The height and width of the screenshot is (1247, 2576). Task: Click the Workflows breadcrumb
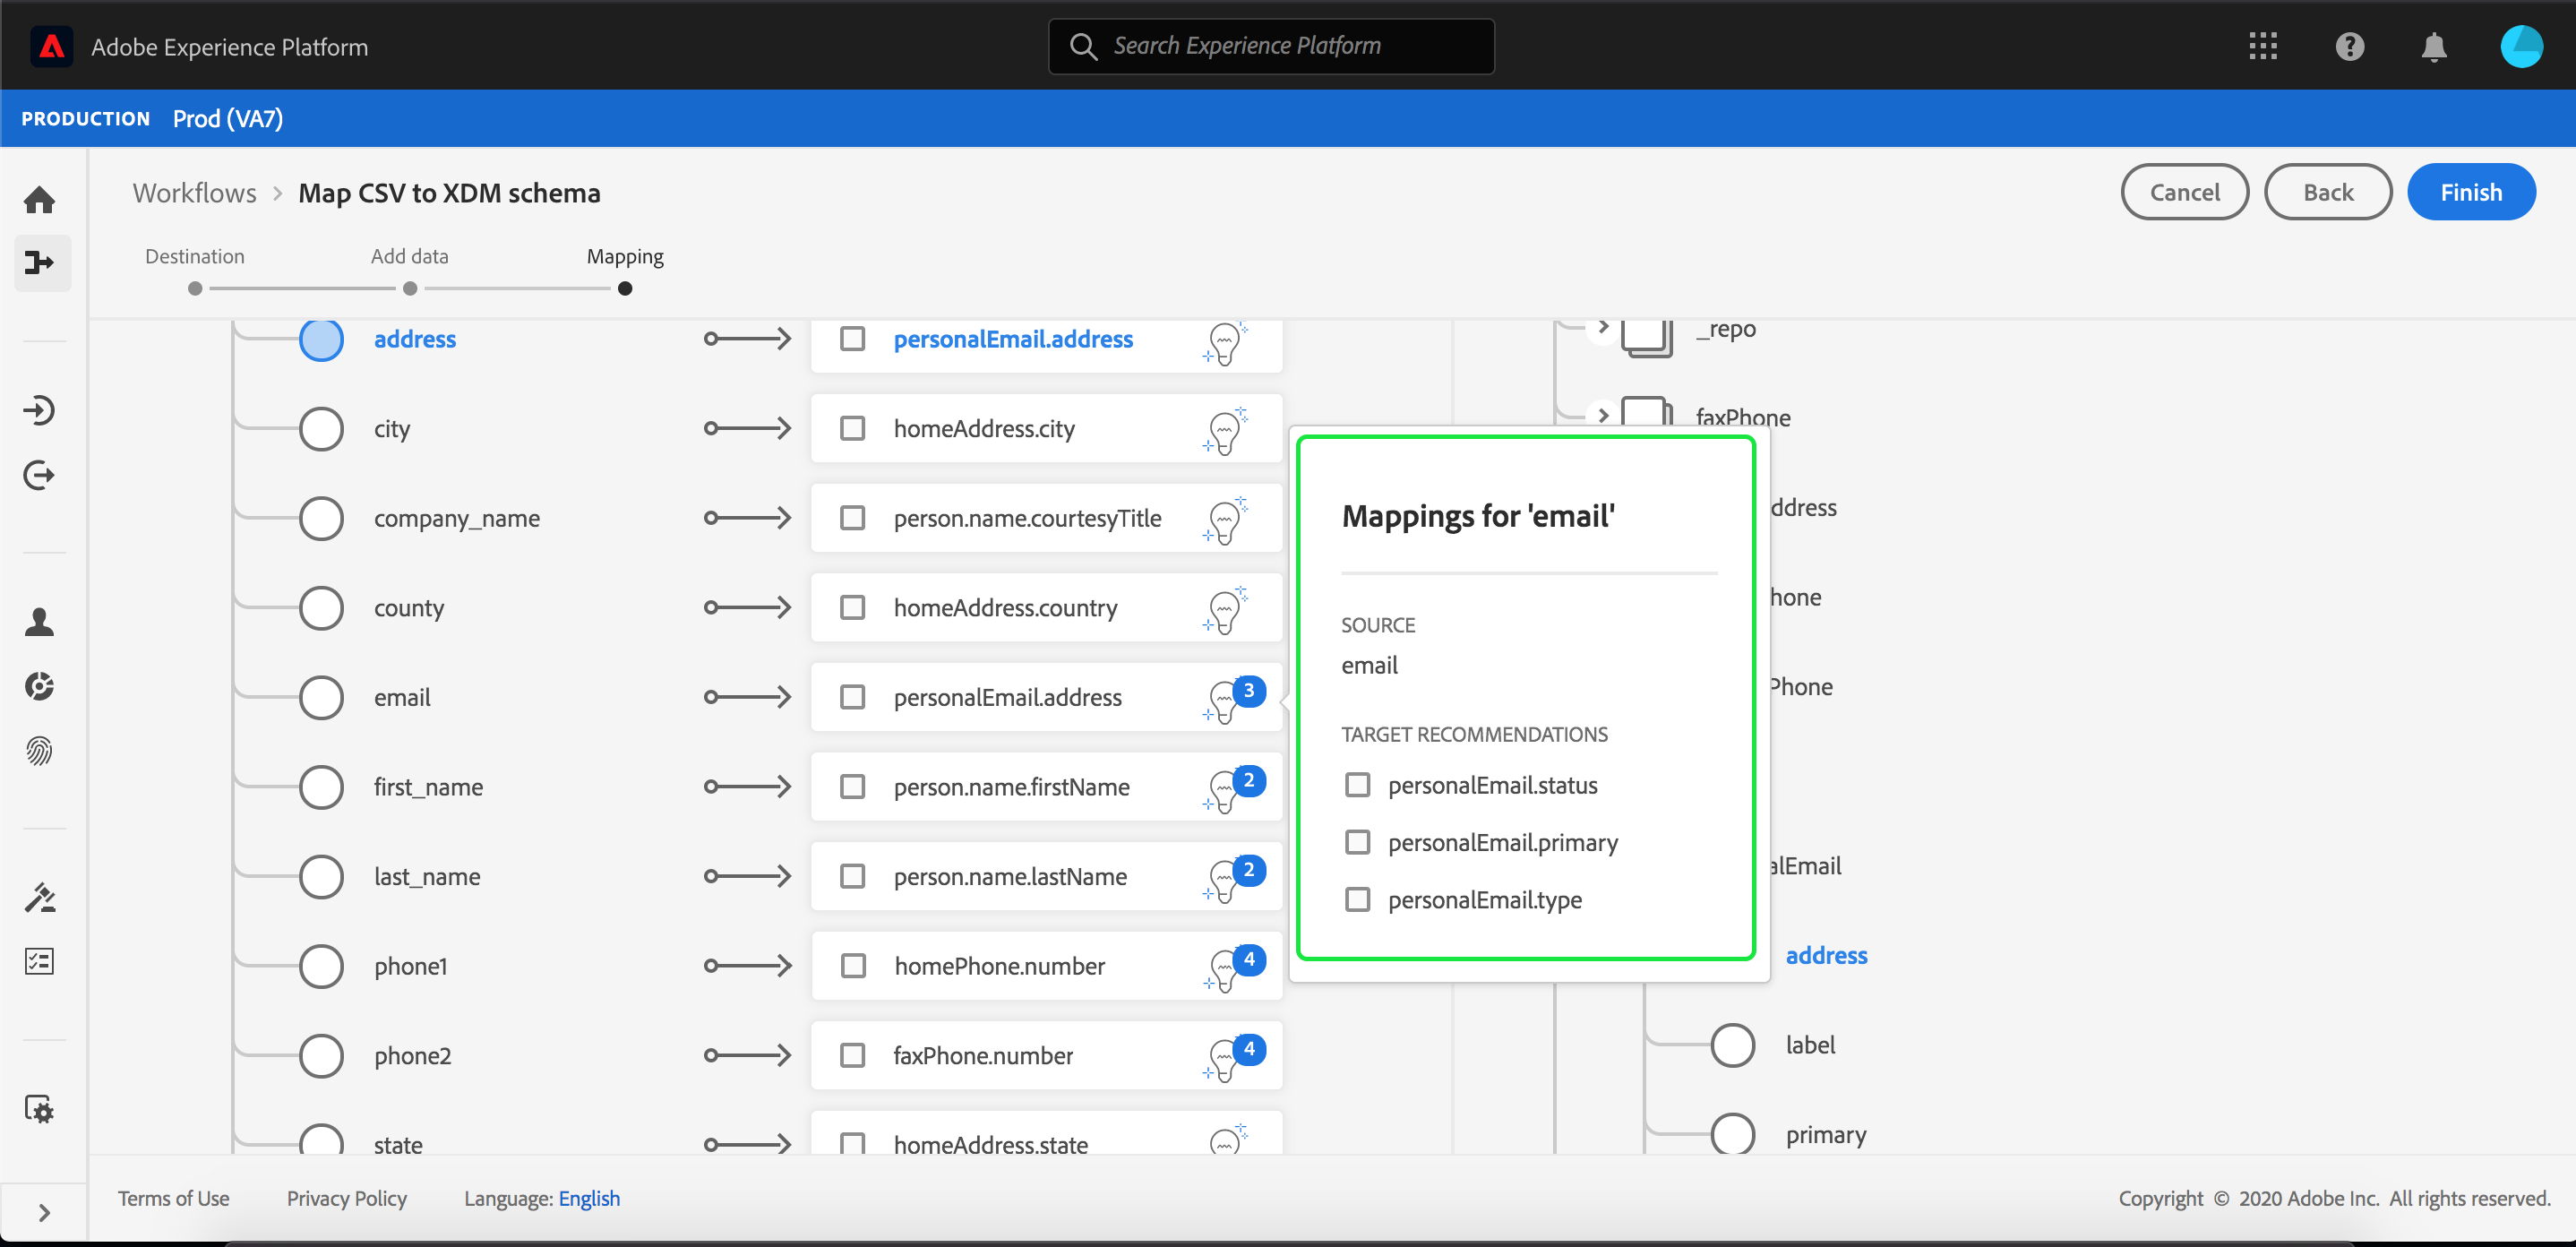tap(194, 193)
